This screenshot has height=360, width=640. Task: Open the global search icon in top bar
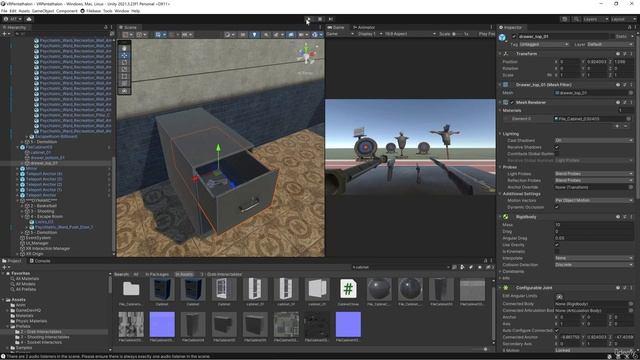[x=576, y=19]
